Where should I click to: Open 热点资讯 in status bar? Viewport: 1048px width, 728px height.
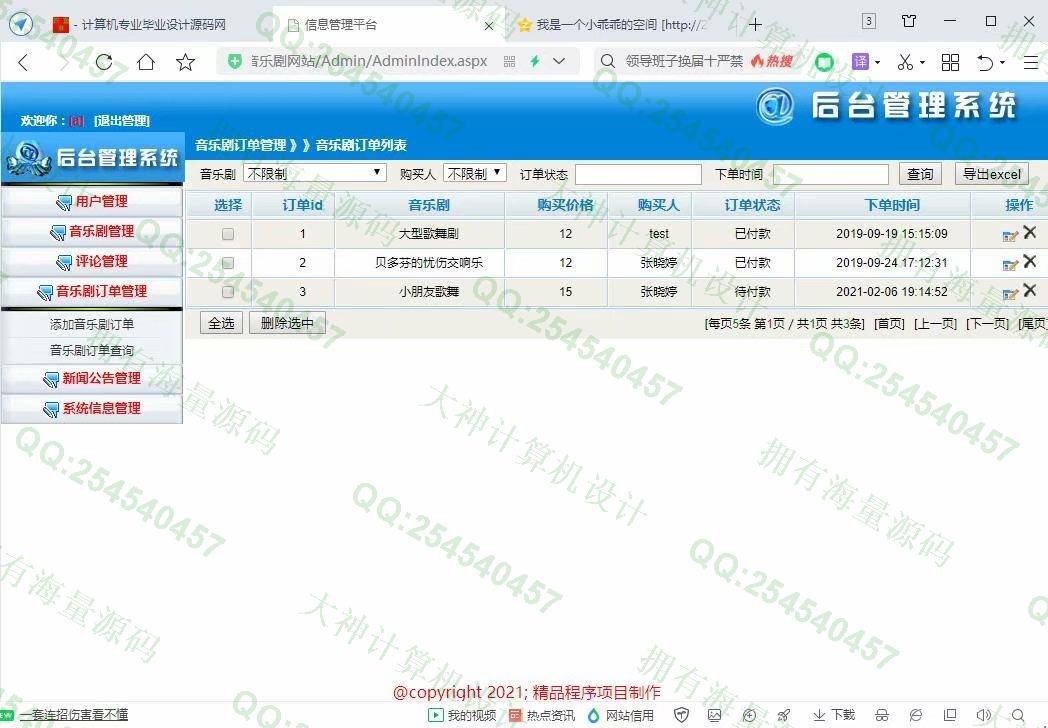[x=542, y=715]
